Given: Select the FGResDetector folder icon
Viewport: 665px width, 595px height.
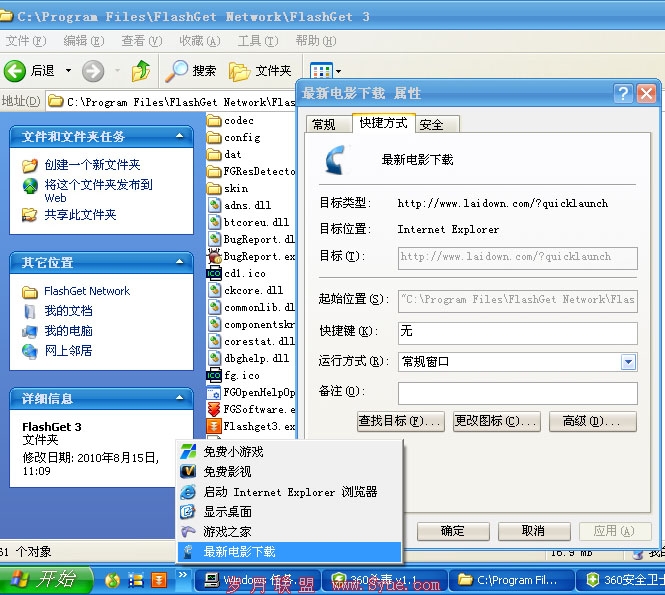Looking at the screenshot, I should pos(214,172).
